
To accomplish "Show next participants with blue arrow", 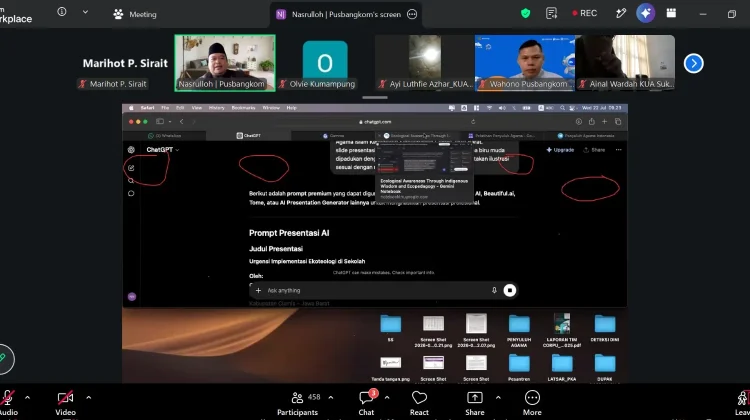I will pos(694,63).
